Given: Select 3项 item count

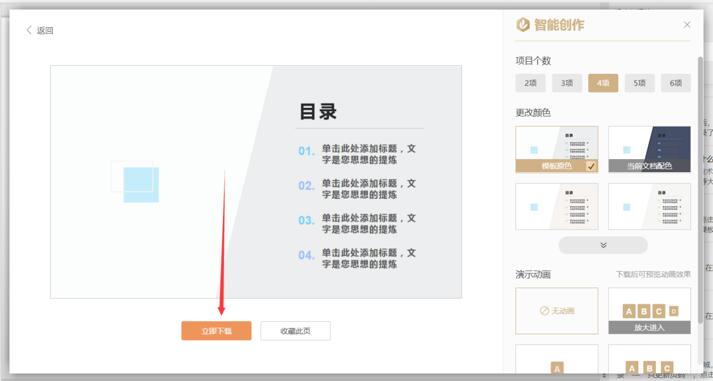Looking at the screenshot, I should coord(567,83).
